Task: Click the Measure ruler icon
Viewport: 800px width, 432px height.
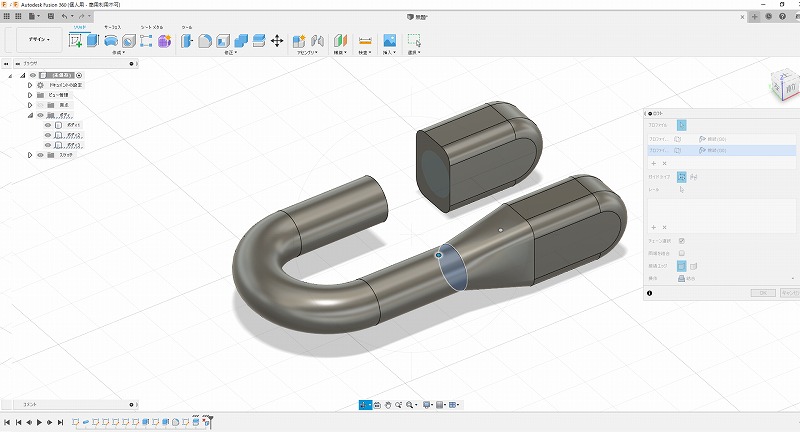Action: tap(365, 41)
